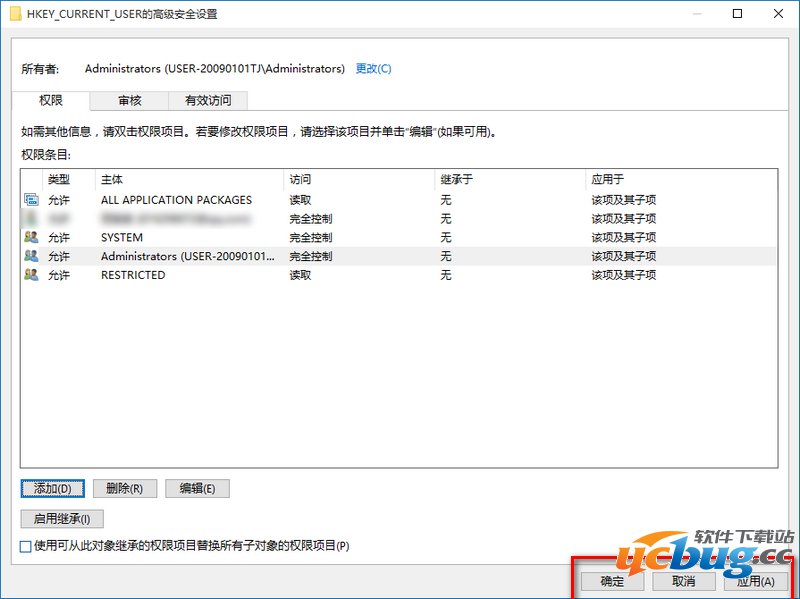This screenshot has height=599, width=800.
Task: Click 启用继承(I) button
Action: pyautogui.click(x=62, y=519)
